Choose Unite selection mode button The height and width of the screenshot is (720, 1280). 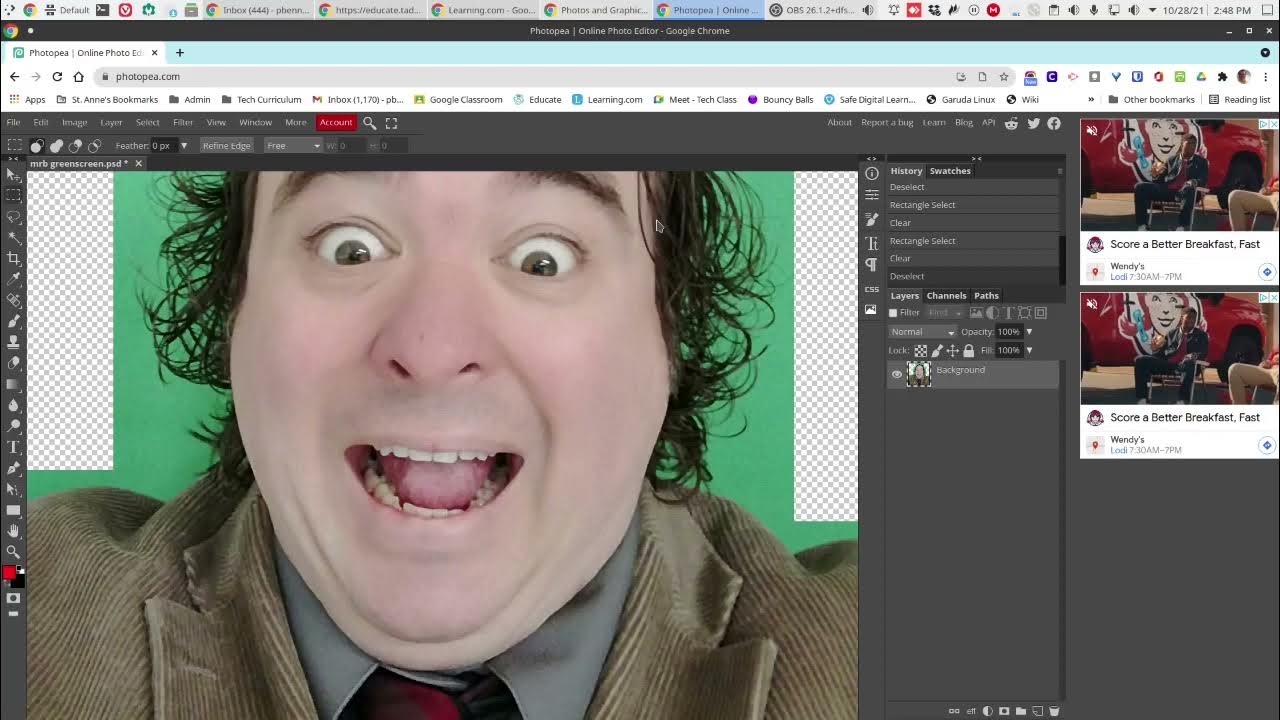pos(56,146)
